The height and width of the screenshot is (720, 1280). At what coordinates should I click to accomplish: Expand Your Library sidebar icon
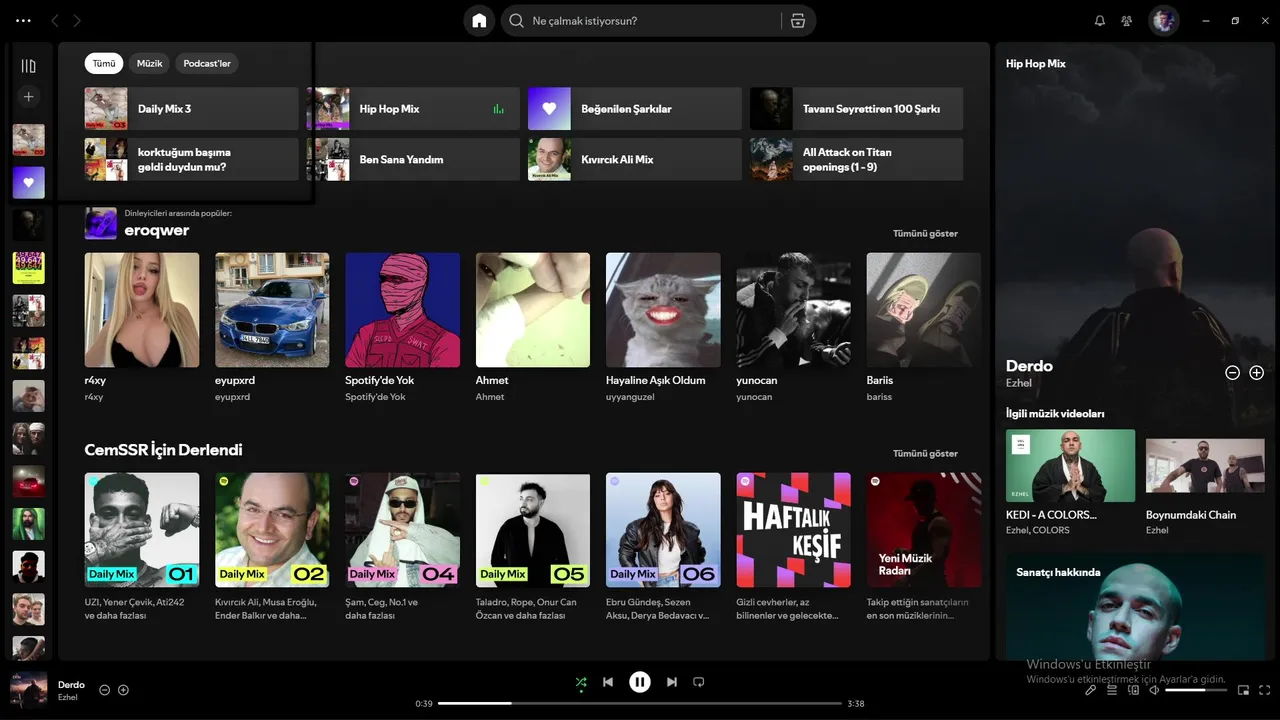pos(28,66)
